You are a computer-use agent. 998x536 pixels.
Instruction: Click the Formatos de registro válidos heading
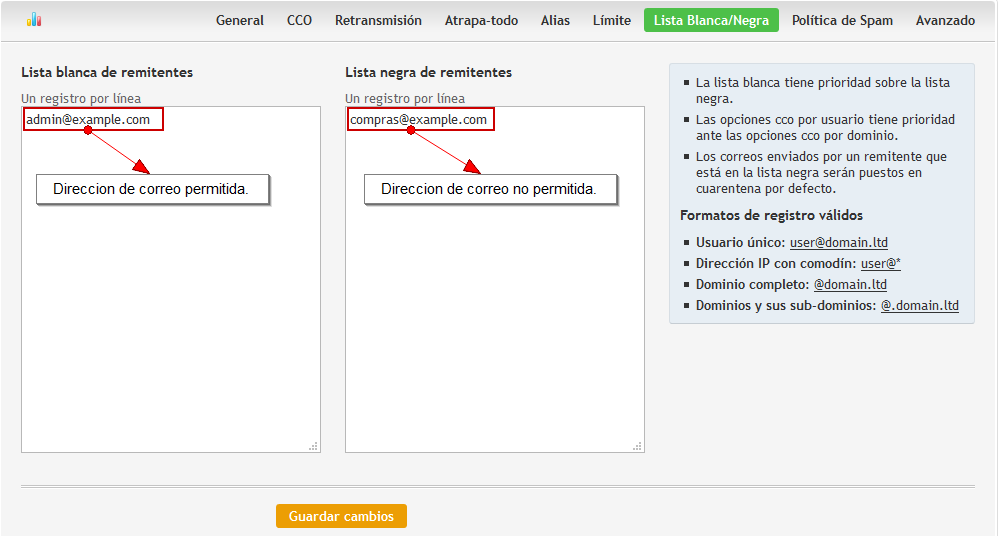771,215
